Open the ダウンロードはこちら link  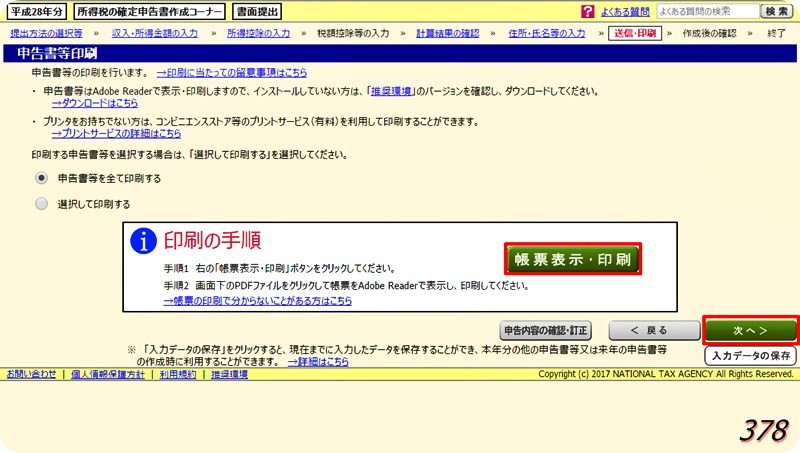pos(95,103)
